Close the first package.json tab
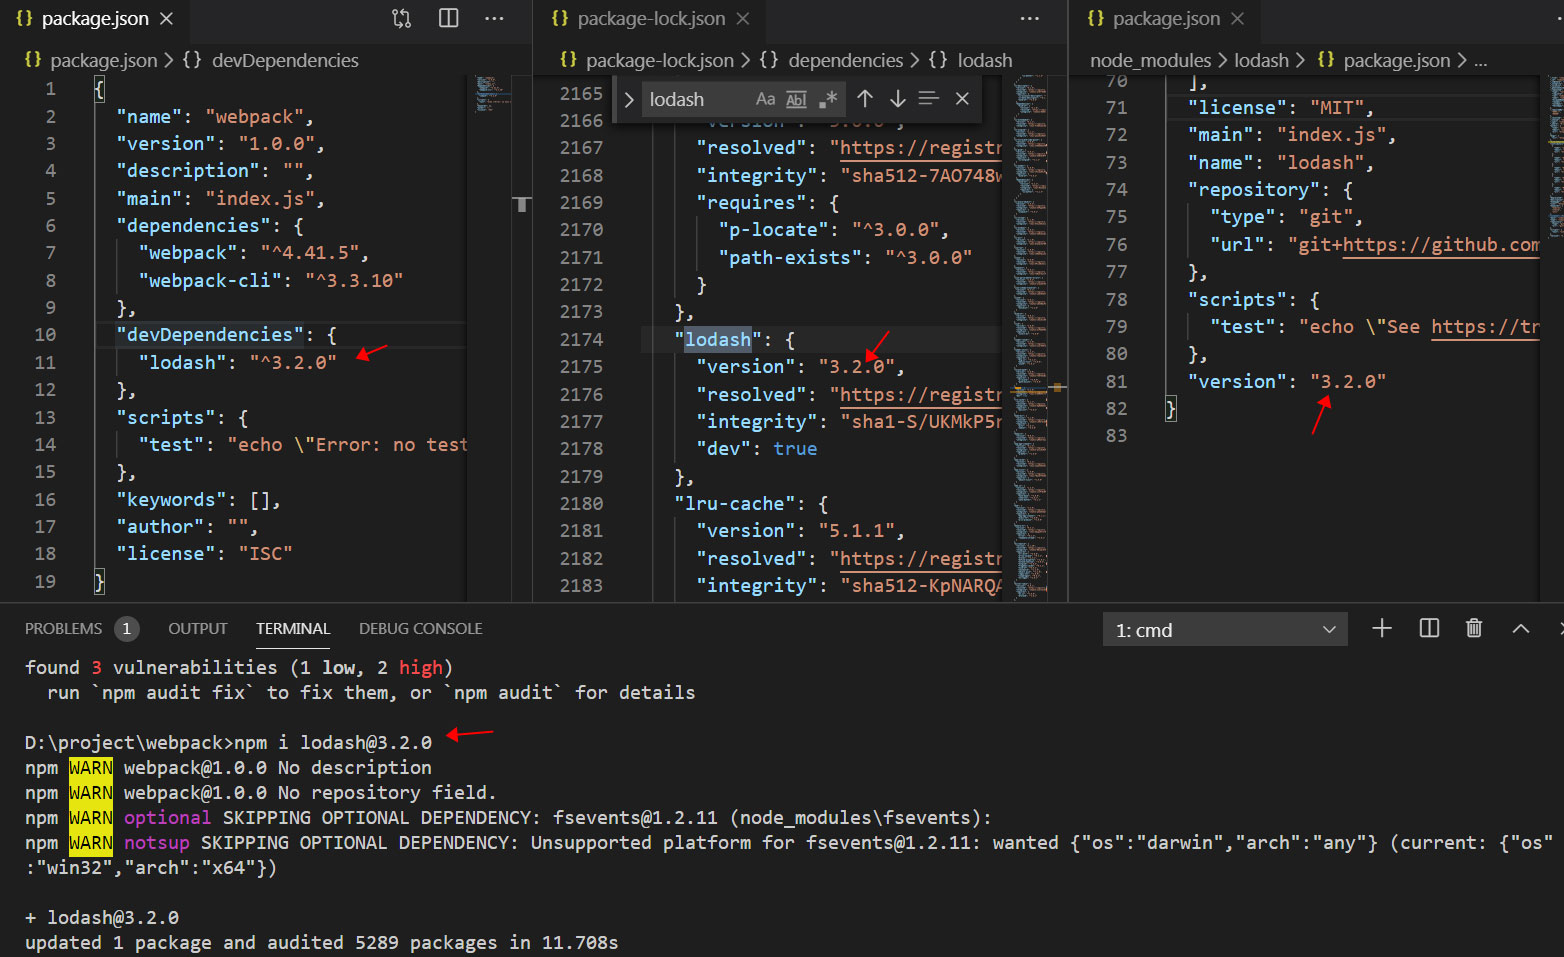 (167, 18)
